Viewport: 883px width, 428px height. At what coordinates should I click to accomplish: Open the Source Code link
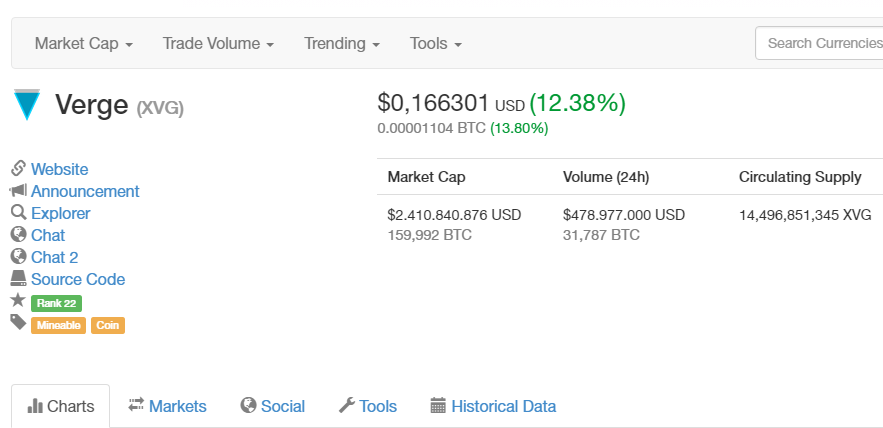pyautogui.click(x=78, y=279)
